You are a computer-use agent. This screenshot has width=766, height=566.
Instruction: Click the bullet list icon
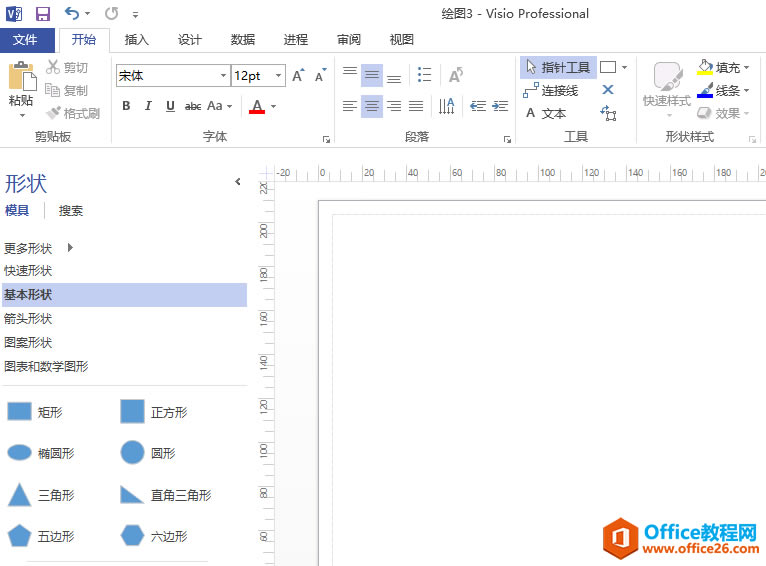click(x=424, y=75)
